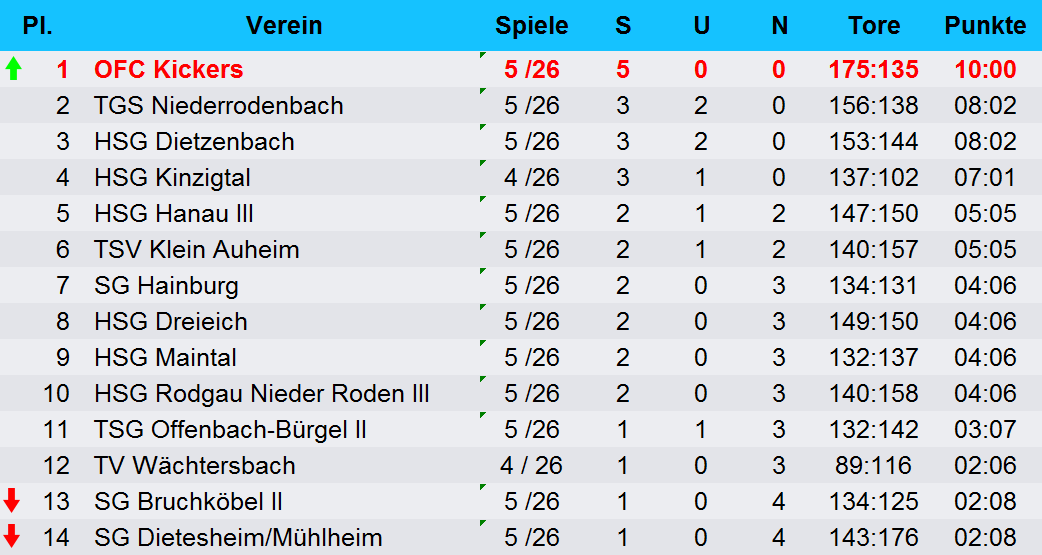Open the OFC Kickers team name
Screen dimensions: 1042x555
[169, 69]
